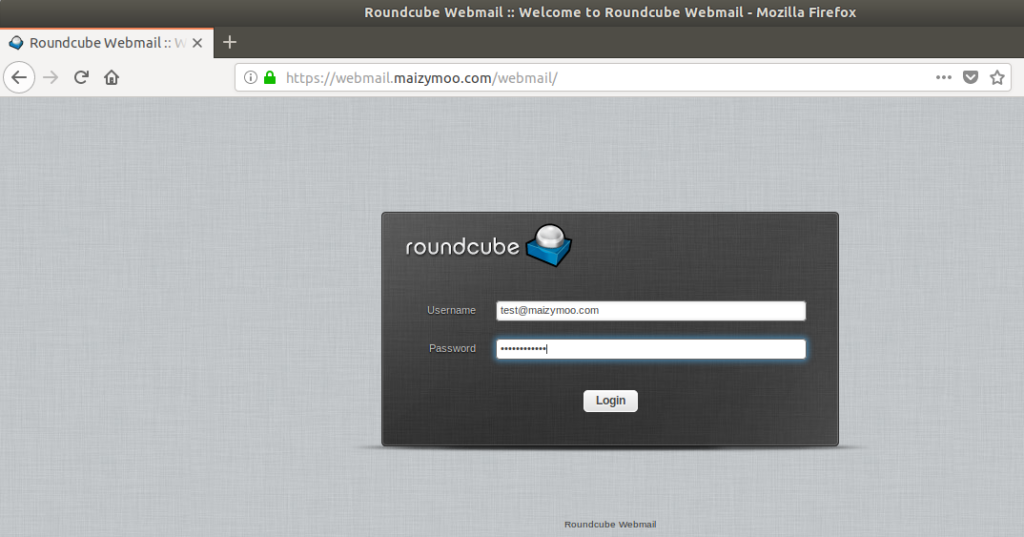Image resolution: width=1024 pixels, height=537 pixels.
Task: Click the Username input field
Action: 650,311
